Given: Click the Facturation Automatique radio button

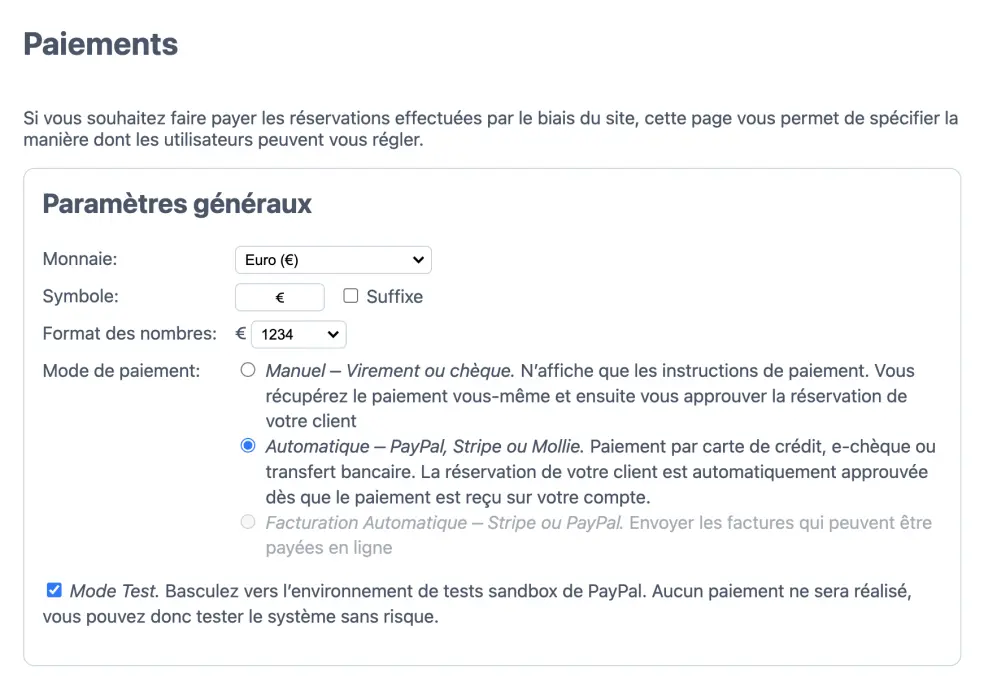Looking at the screenshot, I should (247, 521).
